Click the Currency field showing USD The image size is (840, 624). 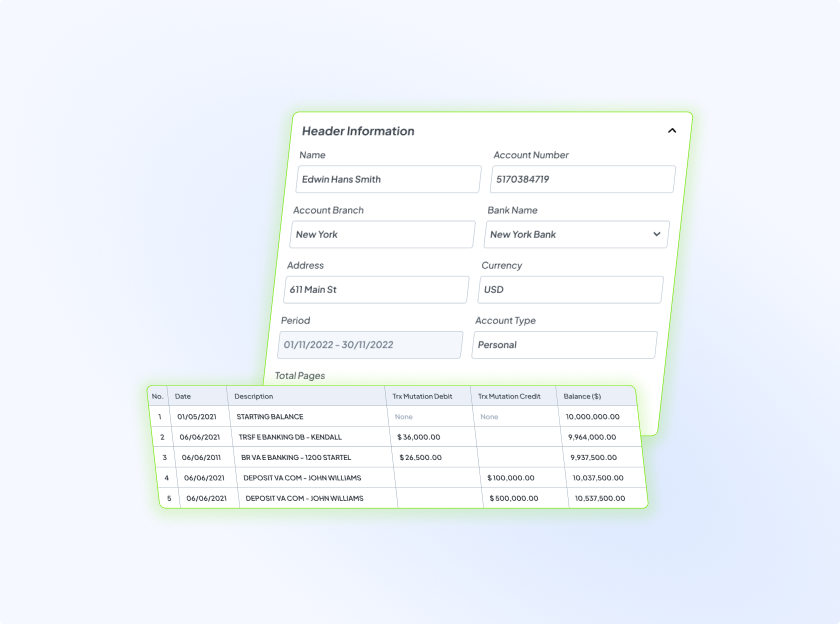tap(570, 290)
